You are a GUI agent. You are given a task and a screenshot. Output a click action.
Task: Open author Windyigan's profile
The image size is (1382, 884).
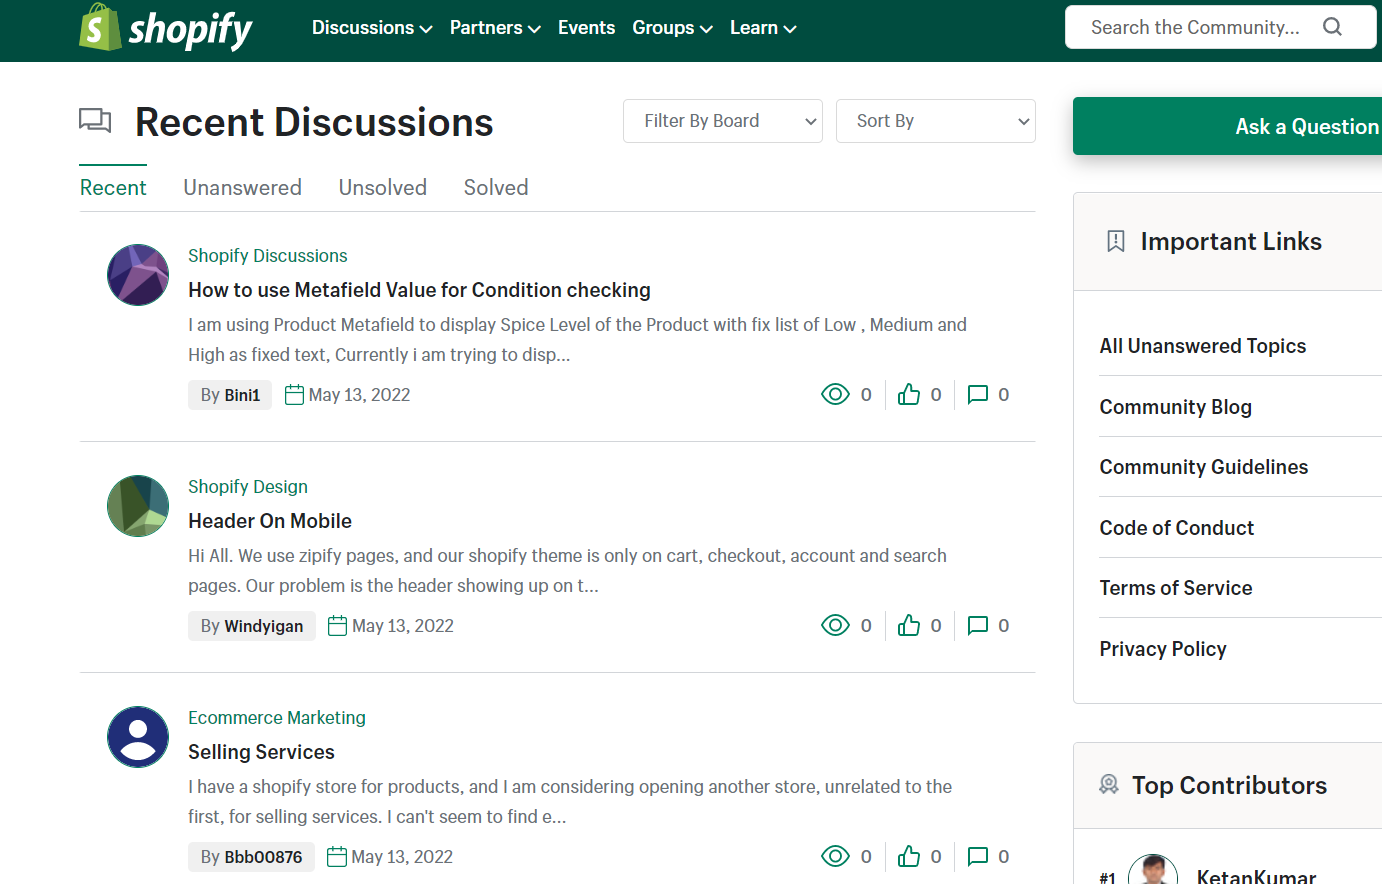click(264, 626)
